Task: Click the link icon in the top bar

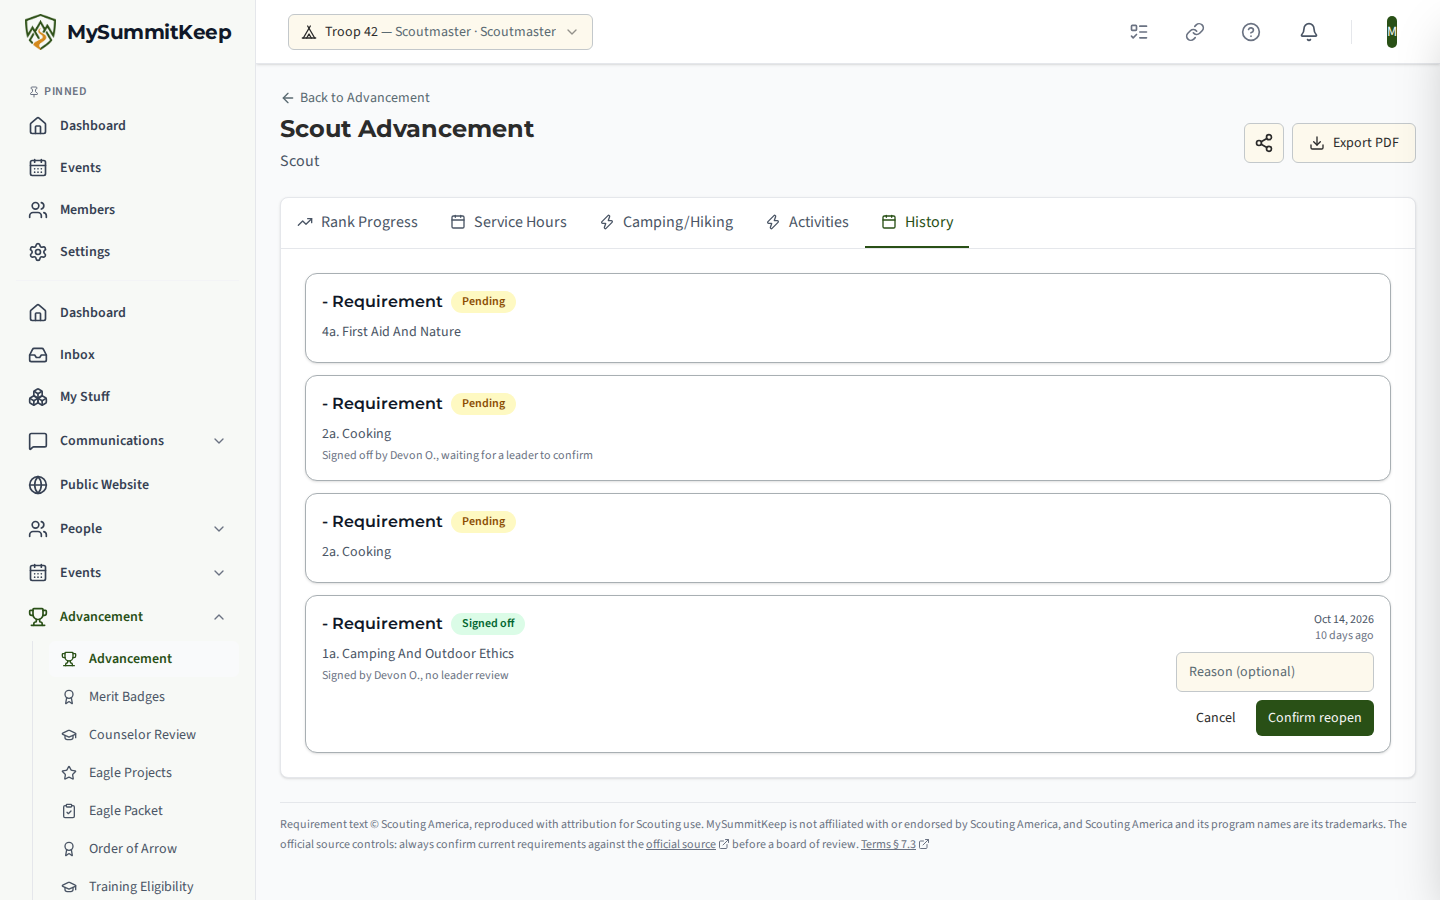Action: [x=1195, y=32]
